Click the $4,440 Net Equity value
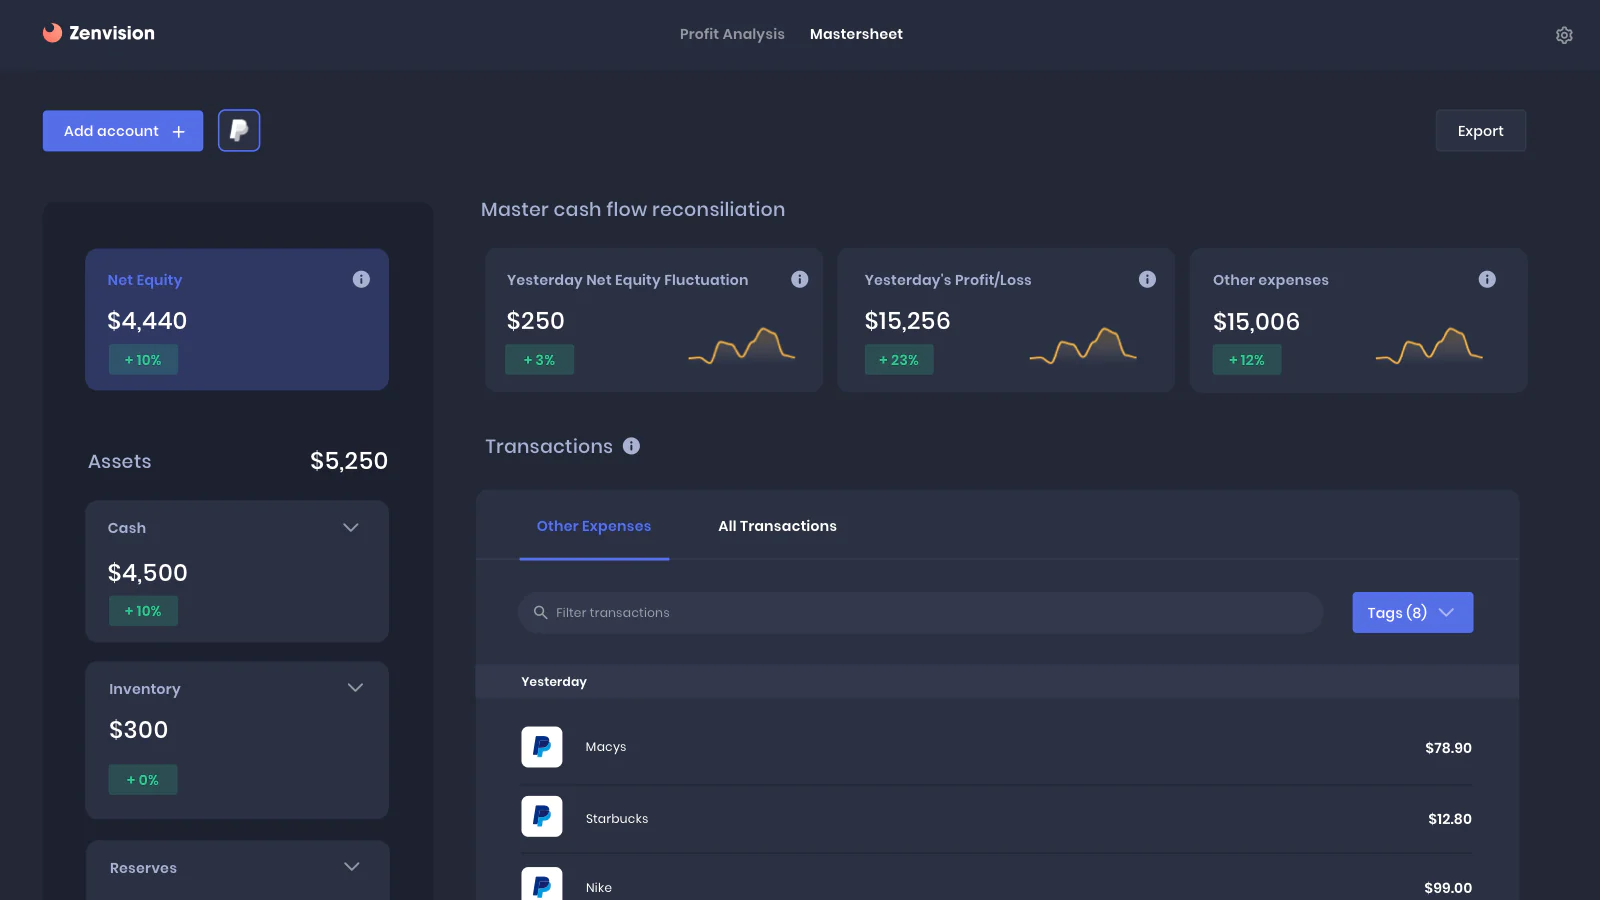This screenshot has height=900, width=1600. point(147,321)
